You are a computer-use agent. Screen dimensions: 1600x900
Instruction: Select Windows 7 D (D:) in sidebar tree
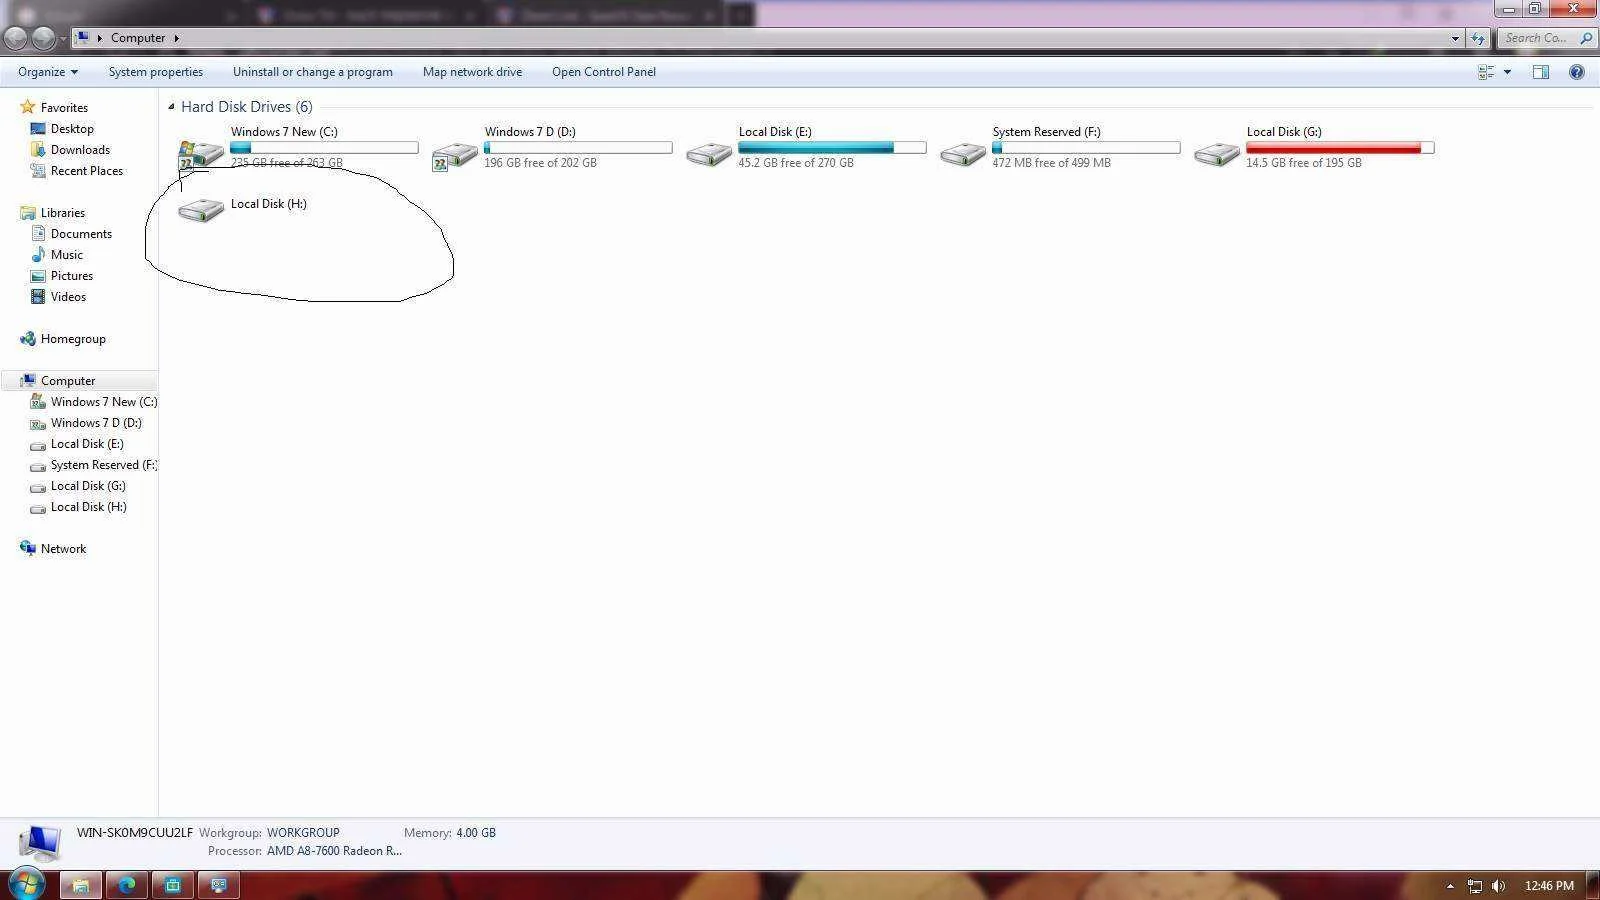pyautogui.click(x=96, y=423)
